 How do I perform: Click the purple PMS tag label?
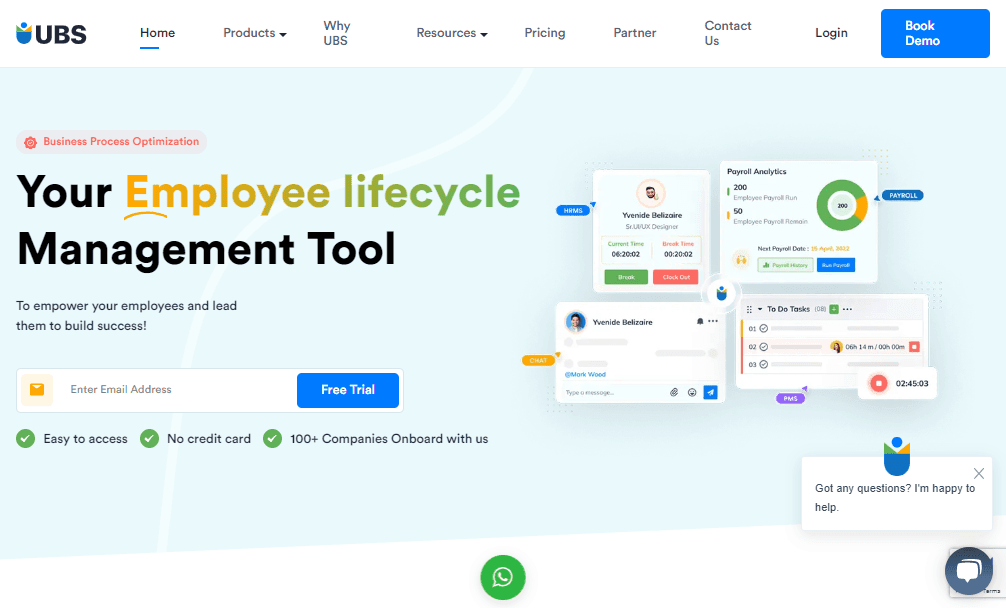(x=790, y=398)
